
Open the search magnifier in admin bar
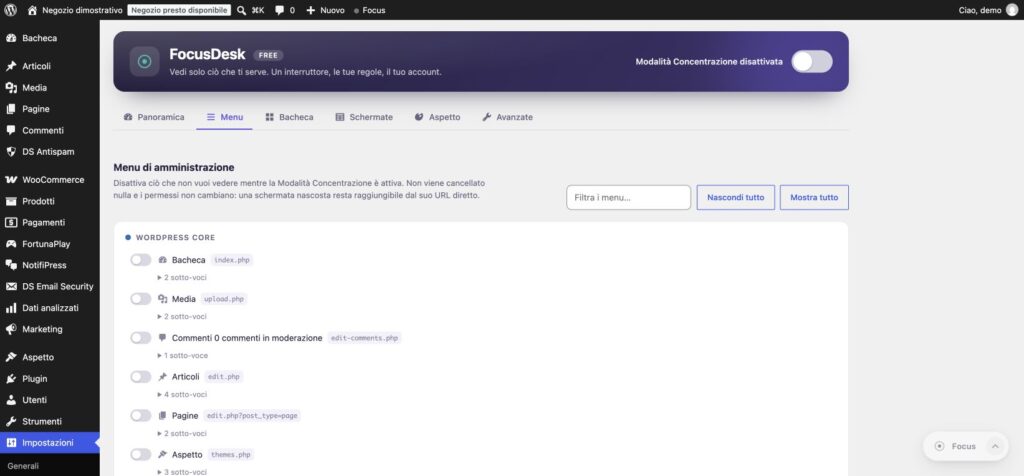[242, 10]
